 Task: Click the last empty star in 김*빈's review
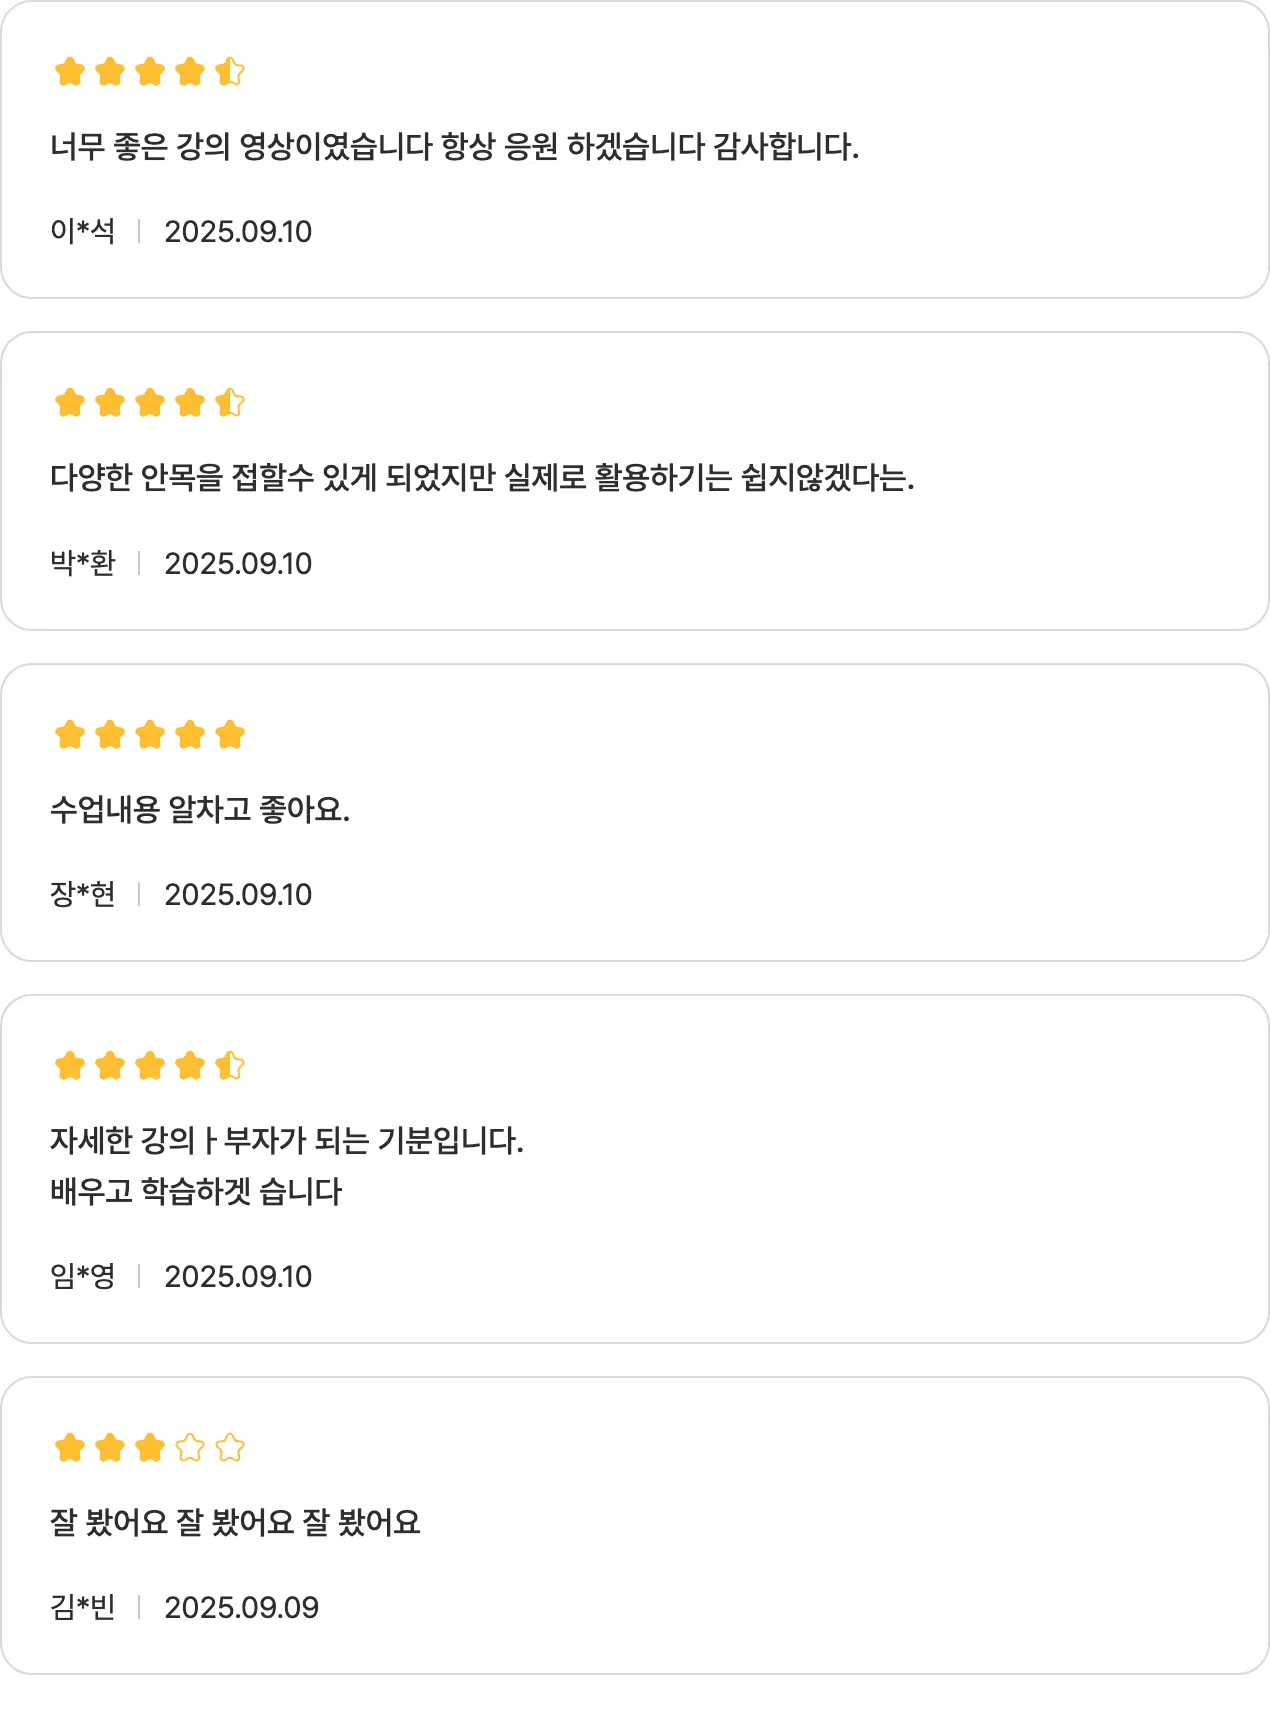pyautogui.click(x=230, y=1447)
